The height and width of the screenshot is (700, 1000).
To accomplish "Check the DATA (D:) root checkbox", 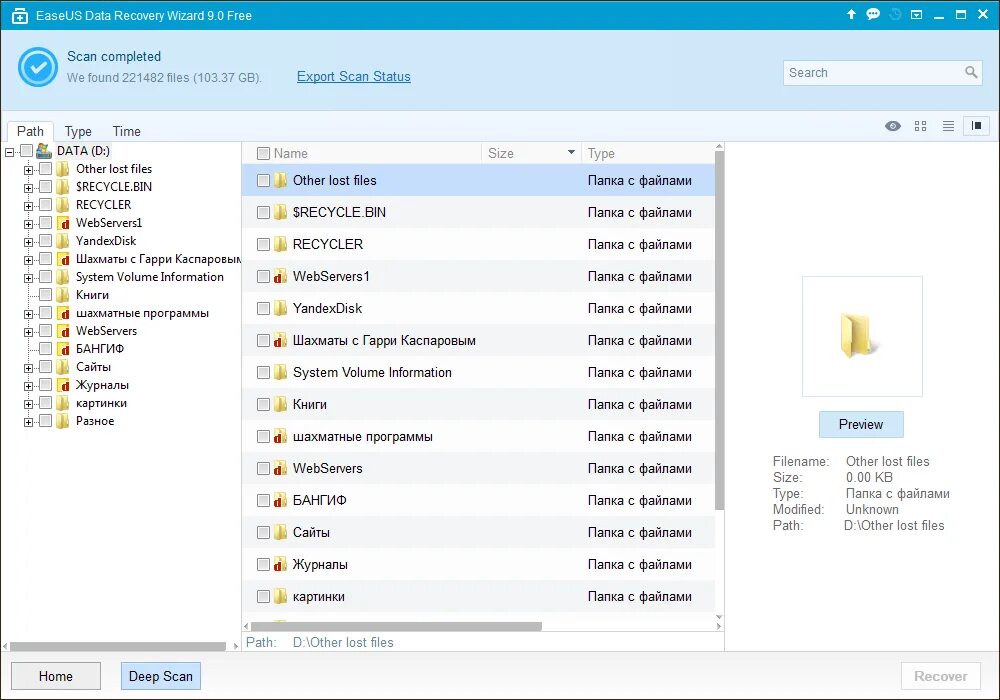I will pos(26,150).
